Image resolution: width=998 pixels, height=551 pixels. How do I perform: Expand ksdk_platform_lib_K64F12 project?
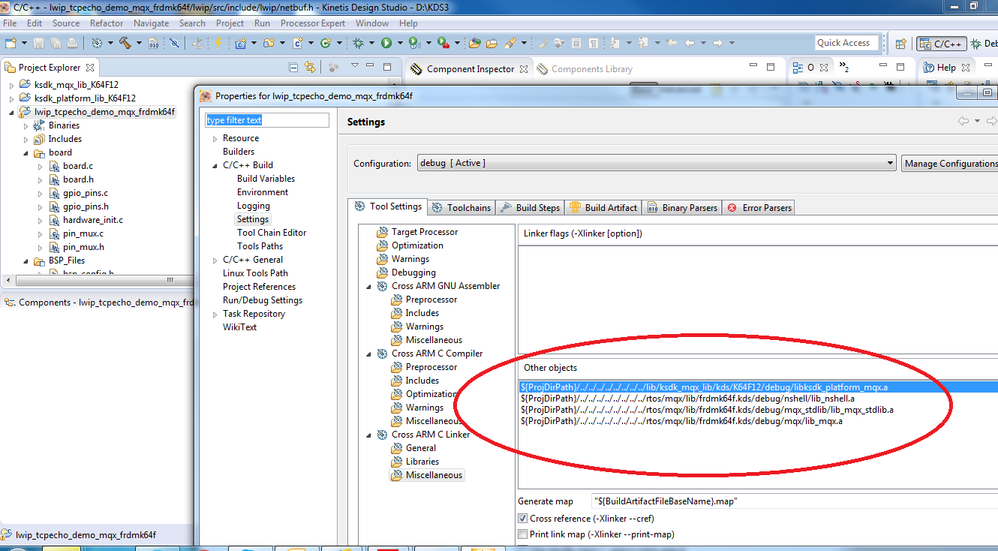[x=11, y=99]
